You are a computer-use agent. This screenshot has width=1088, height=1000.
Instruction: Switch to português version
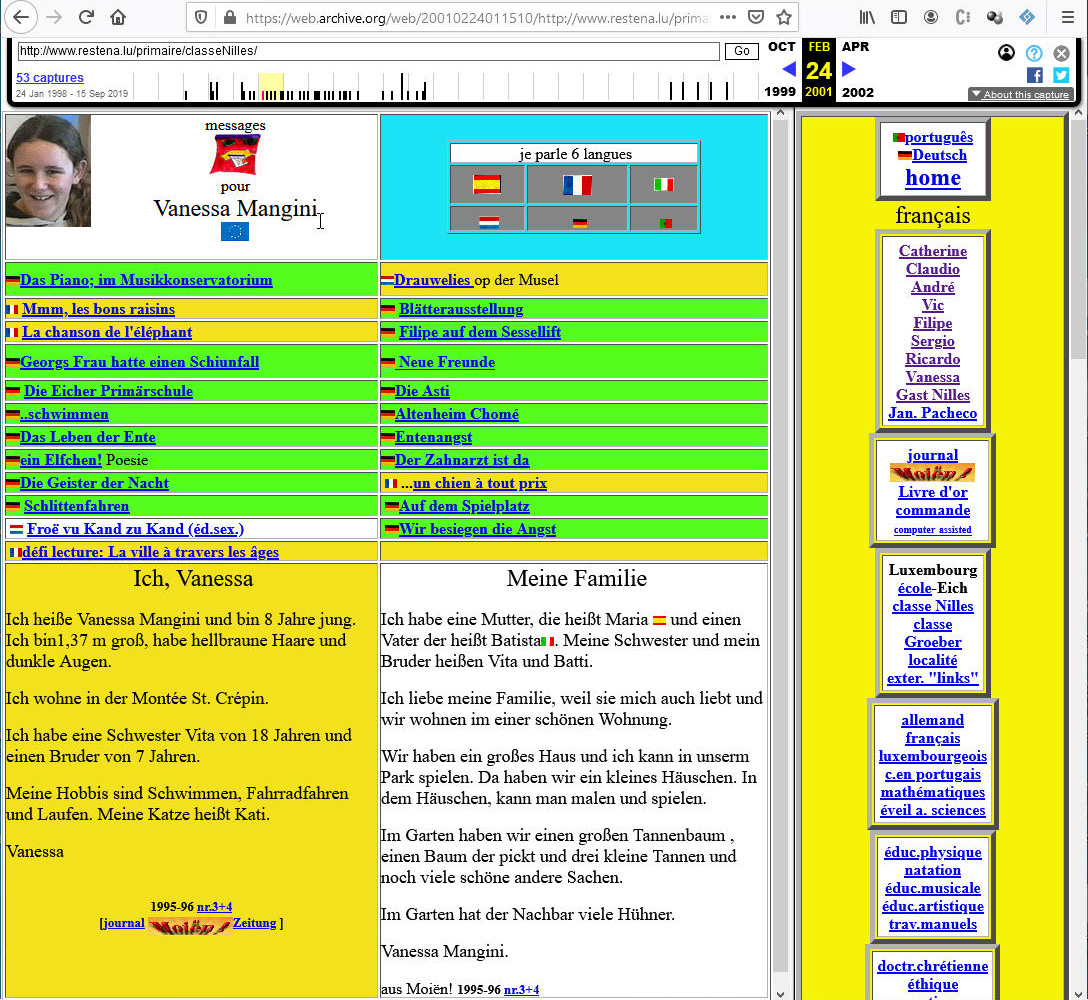point(938,137)
